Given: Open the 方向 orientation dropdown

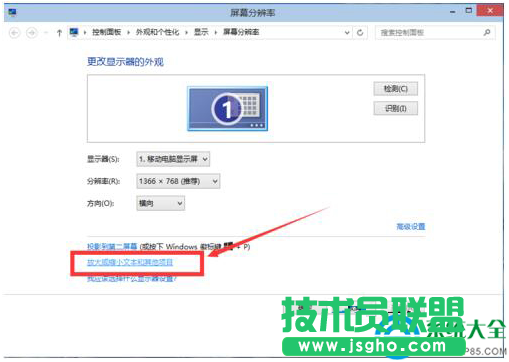Looking at the screenshot, I should click(x=160, y=203).
